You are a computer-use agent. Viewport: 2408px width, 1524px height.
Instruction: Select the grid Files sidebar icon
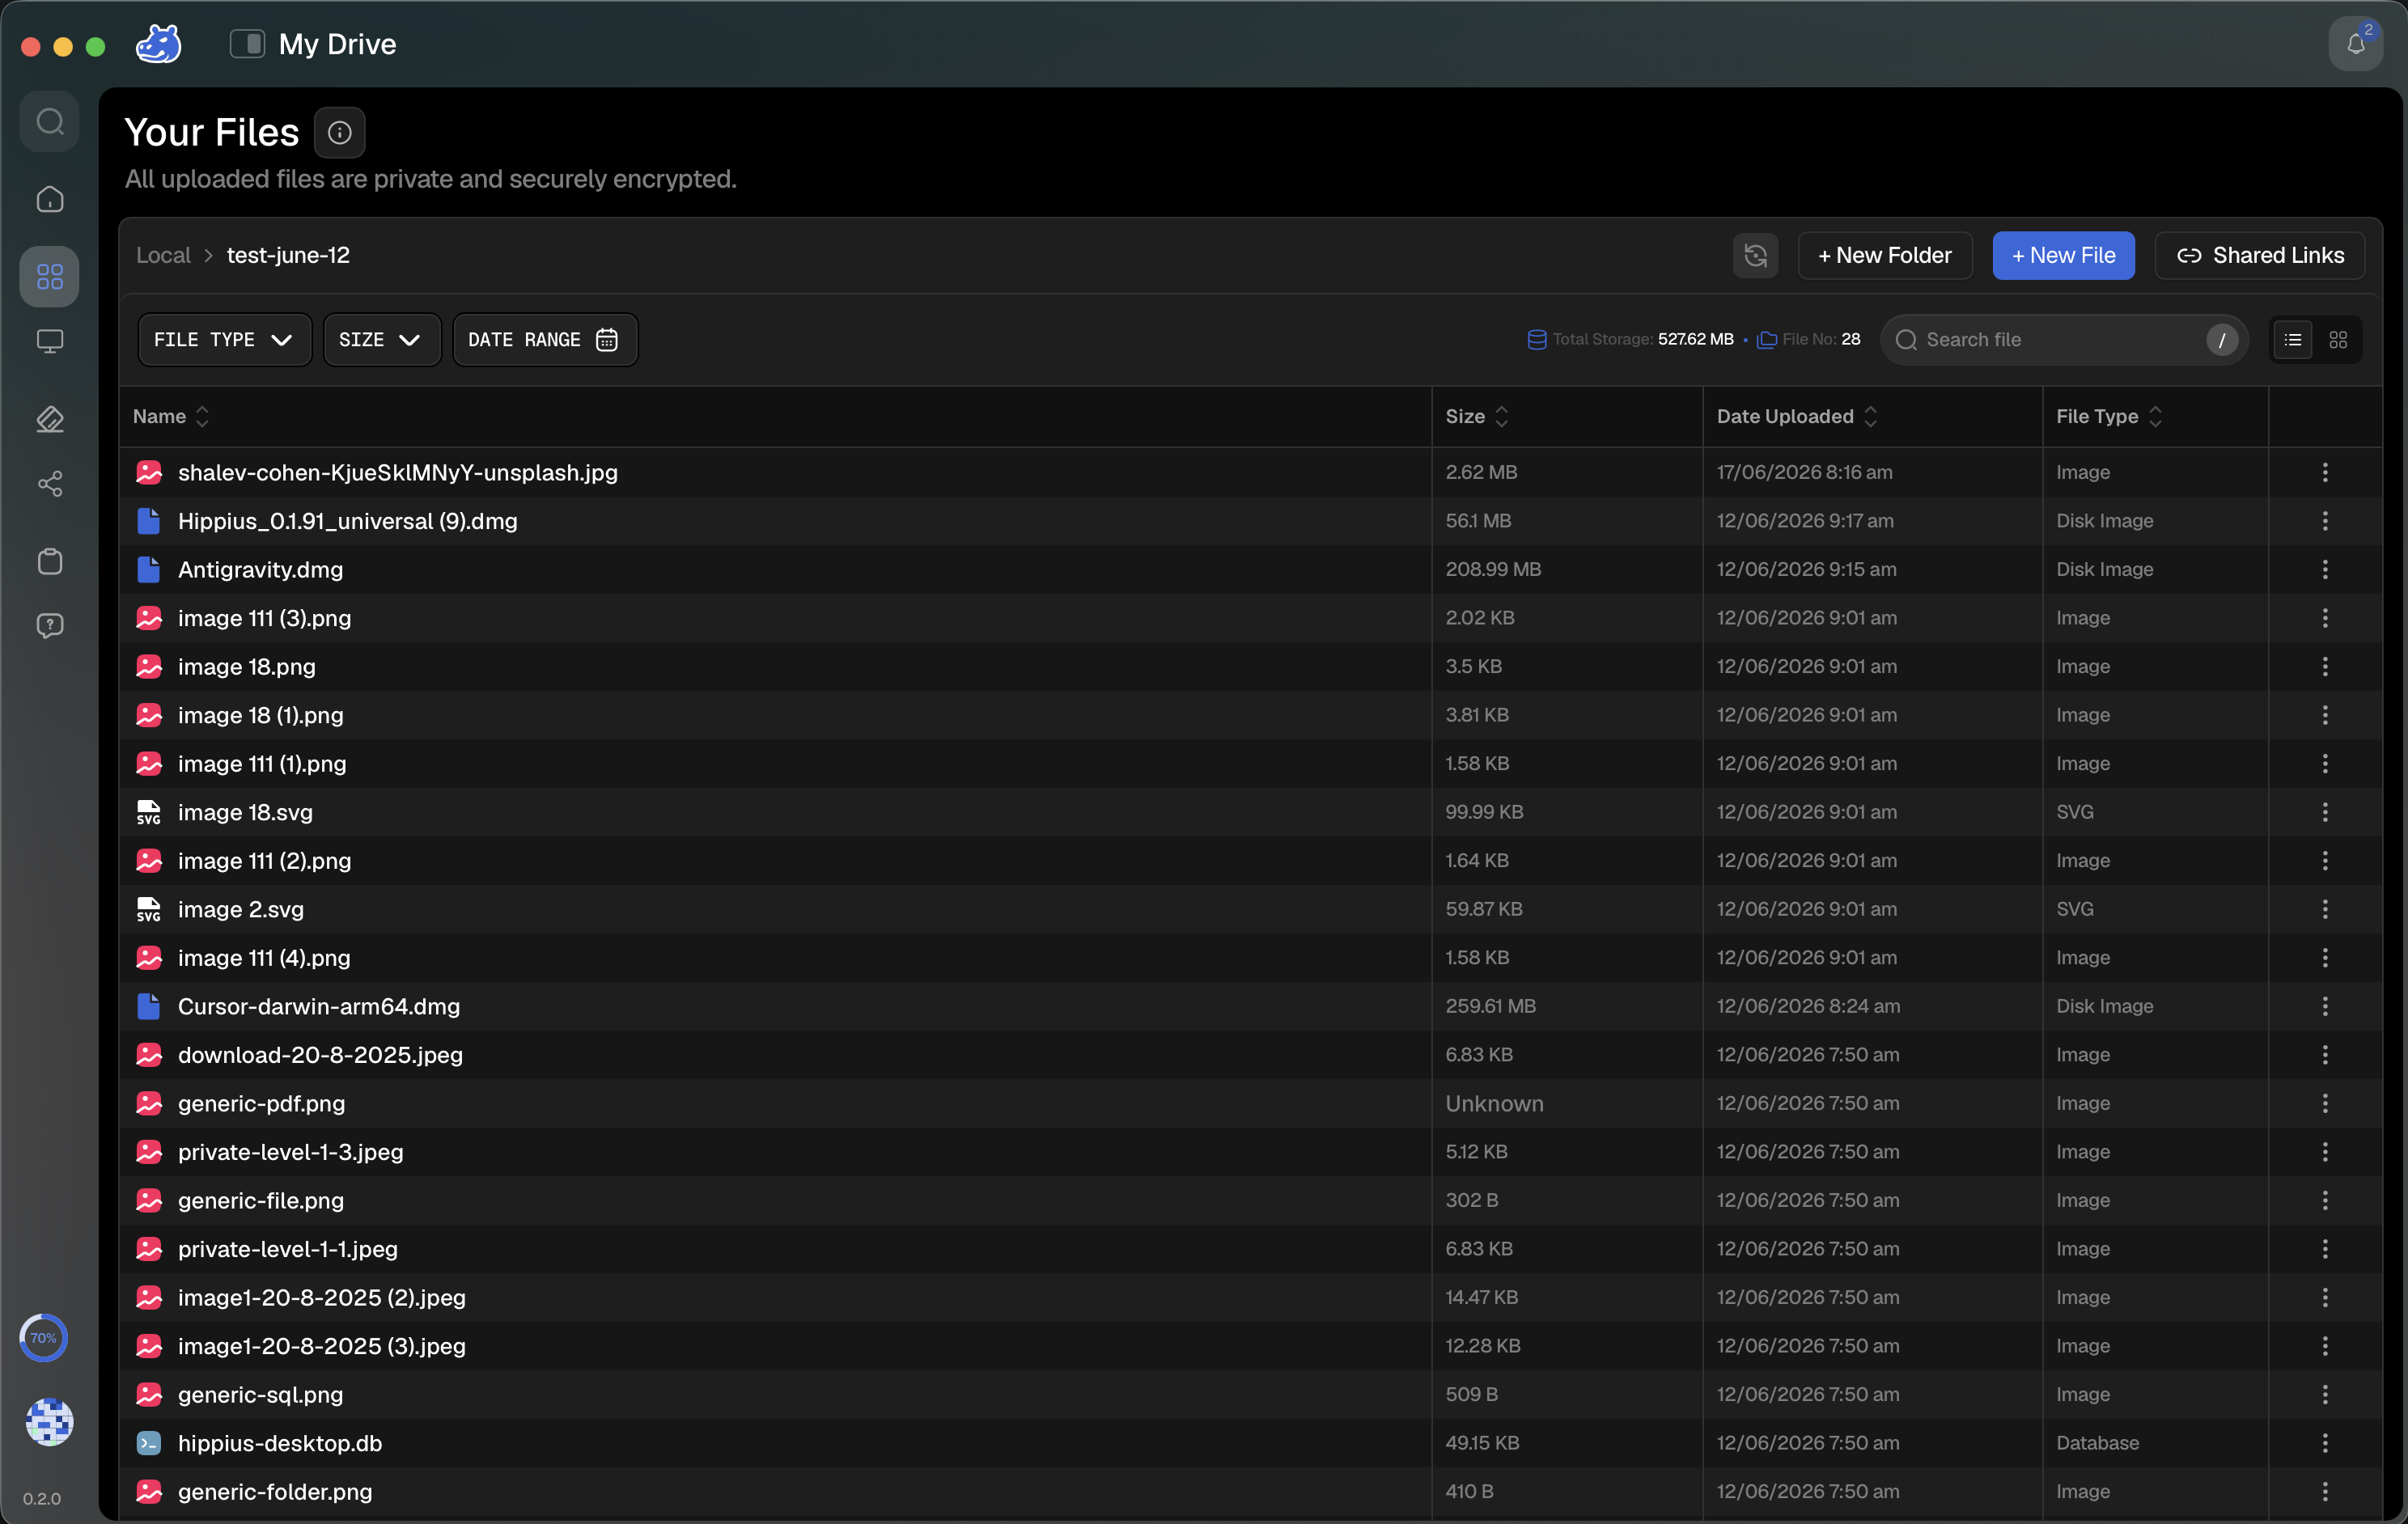point(50,276)
